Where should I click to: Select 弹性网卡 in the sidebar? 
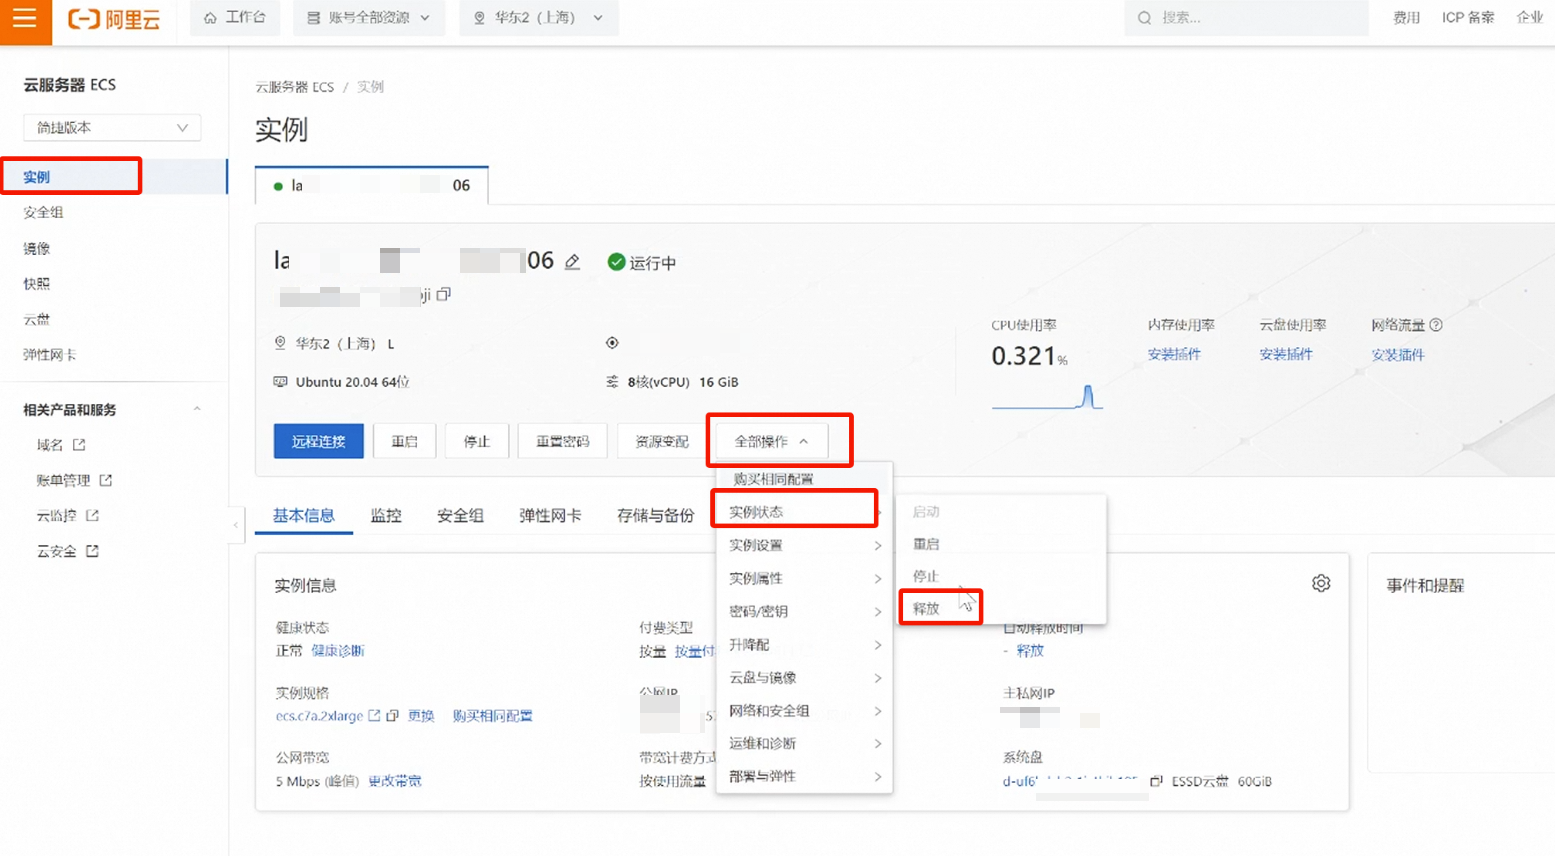tap(50, 355)
